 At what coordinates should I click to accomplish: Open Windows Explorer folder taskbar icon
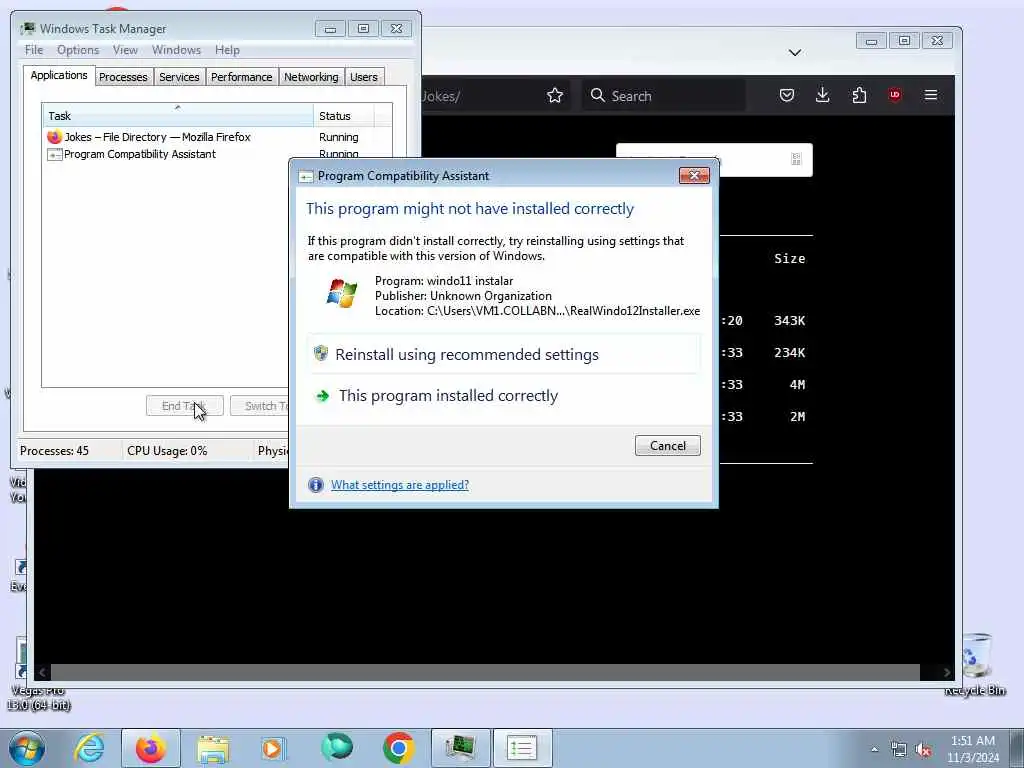(213, 748)
